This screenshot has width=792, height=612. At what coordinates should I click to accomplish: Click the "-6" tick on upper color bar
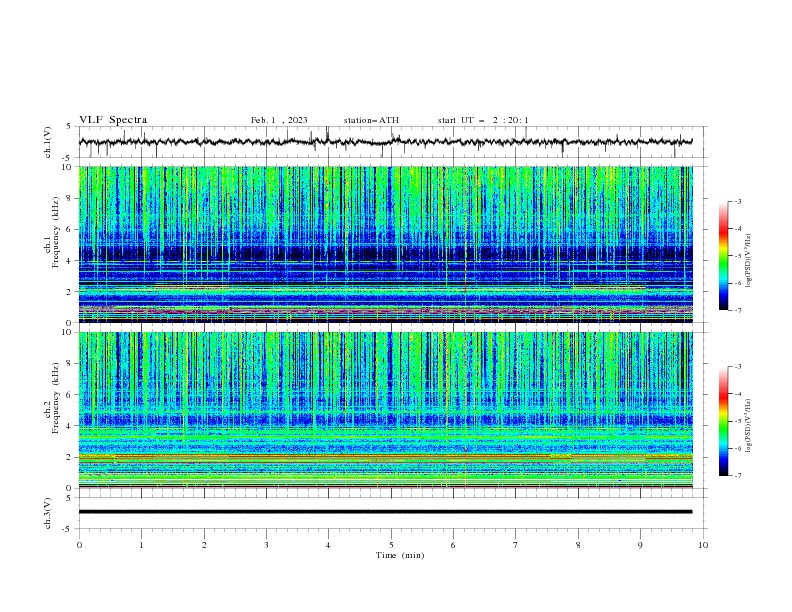coord(737,283)
